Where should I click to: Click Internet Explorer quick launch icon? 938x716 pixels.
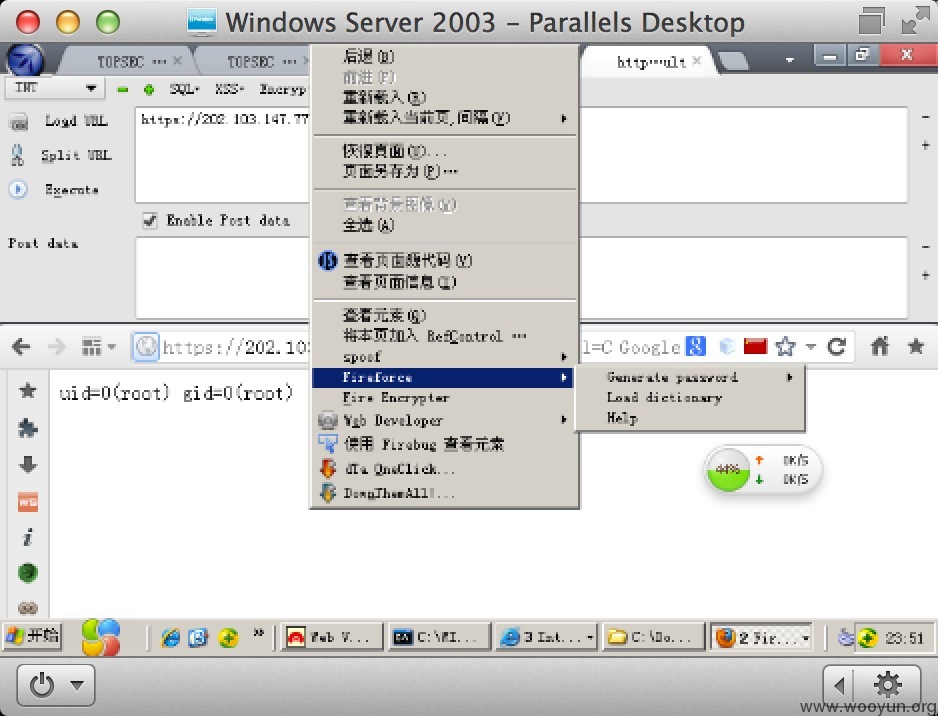(170, 638)
